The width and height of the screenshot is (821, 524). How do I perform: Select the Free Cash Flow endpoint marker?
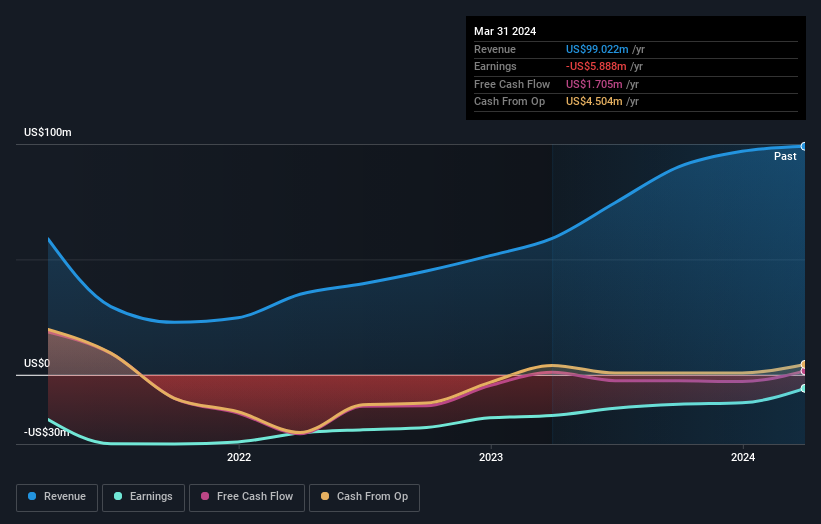tap(804, 371)
